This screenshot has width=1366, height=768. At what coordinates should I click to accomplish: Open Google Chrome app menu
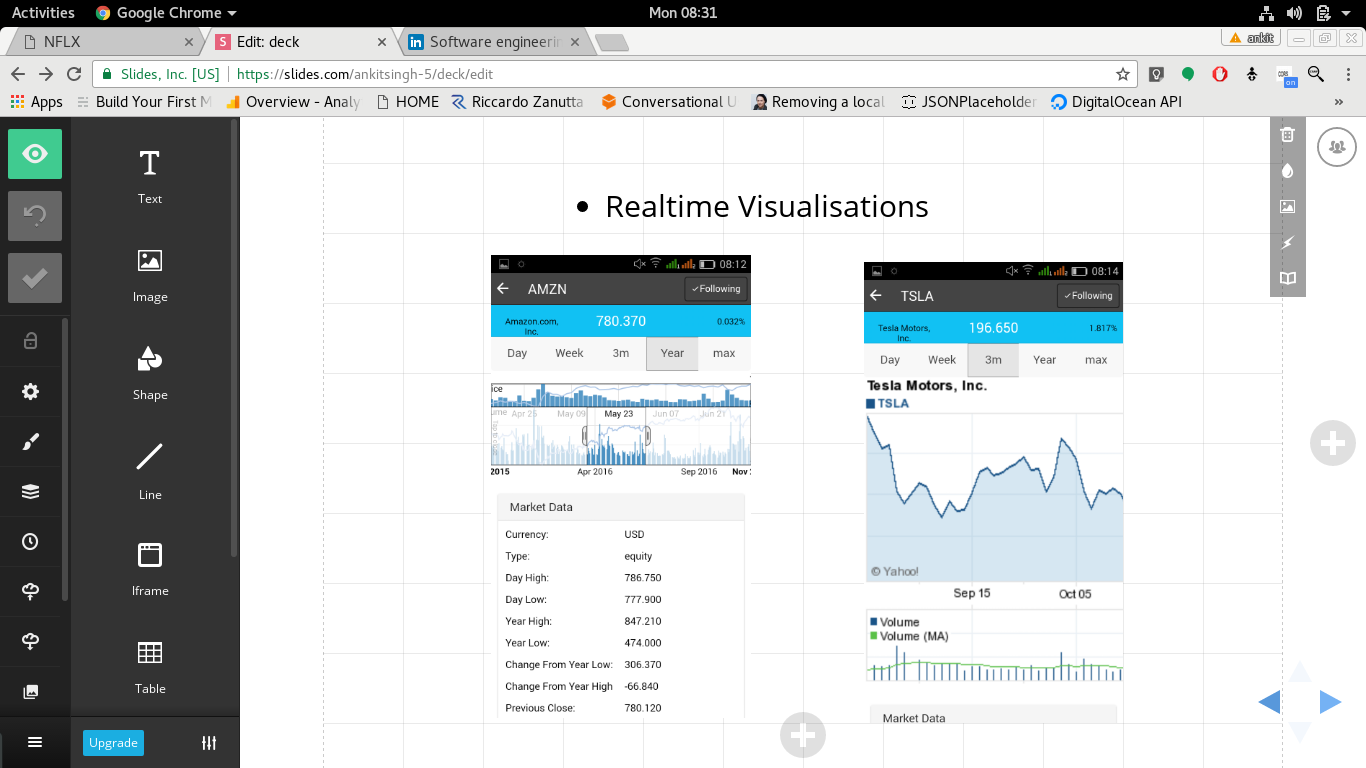[166, 13]
